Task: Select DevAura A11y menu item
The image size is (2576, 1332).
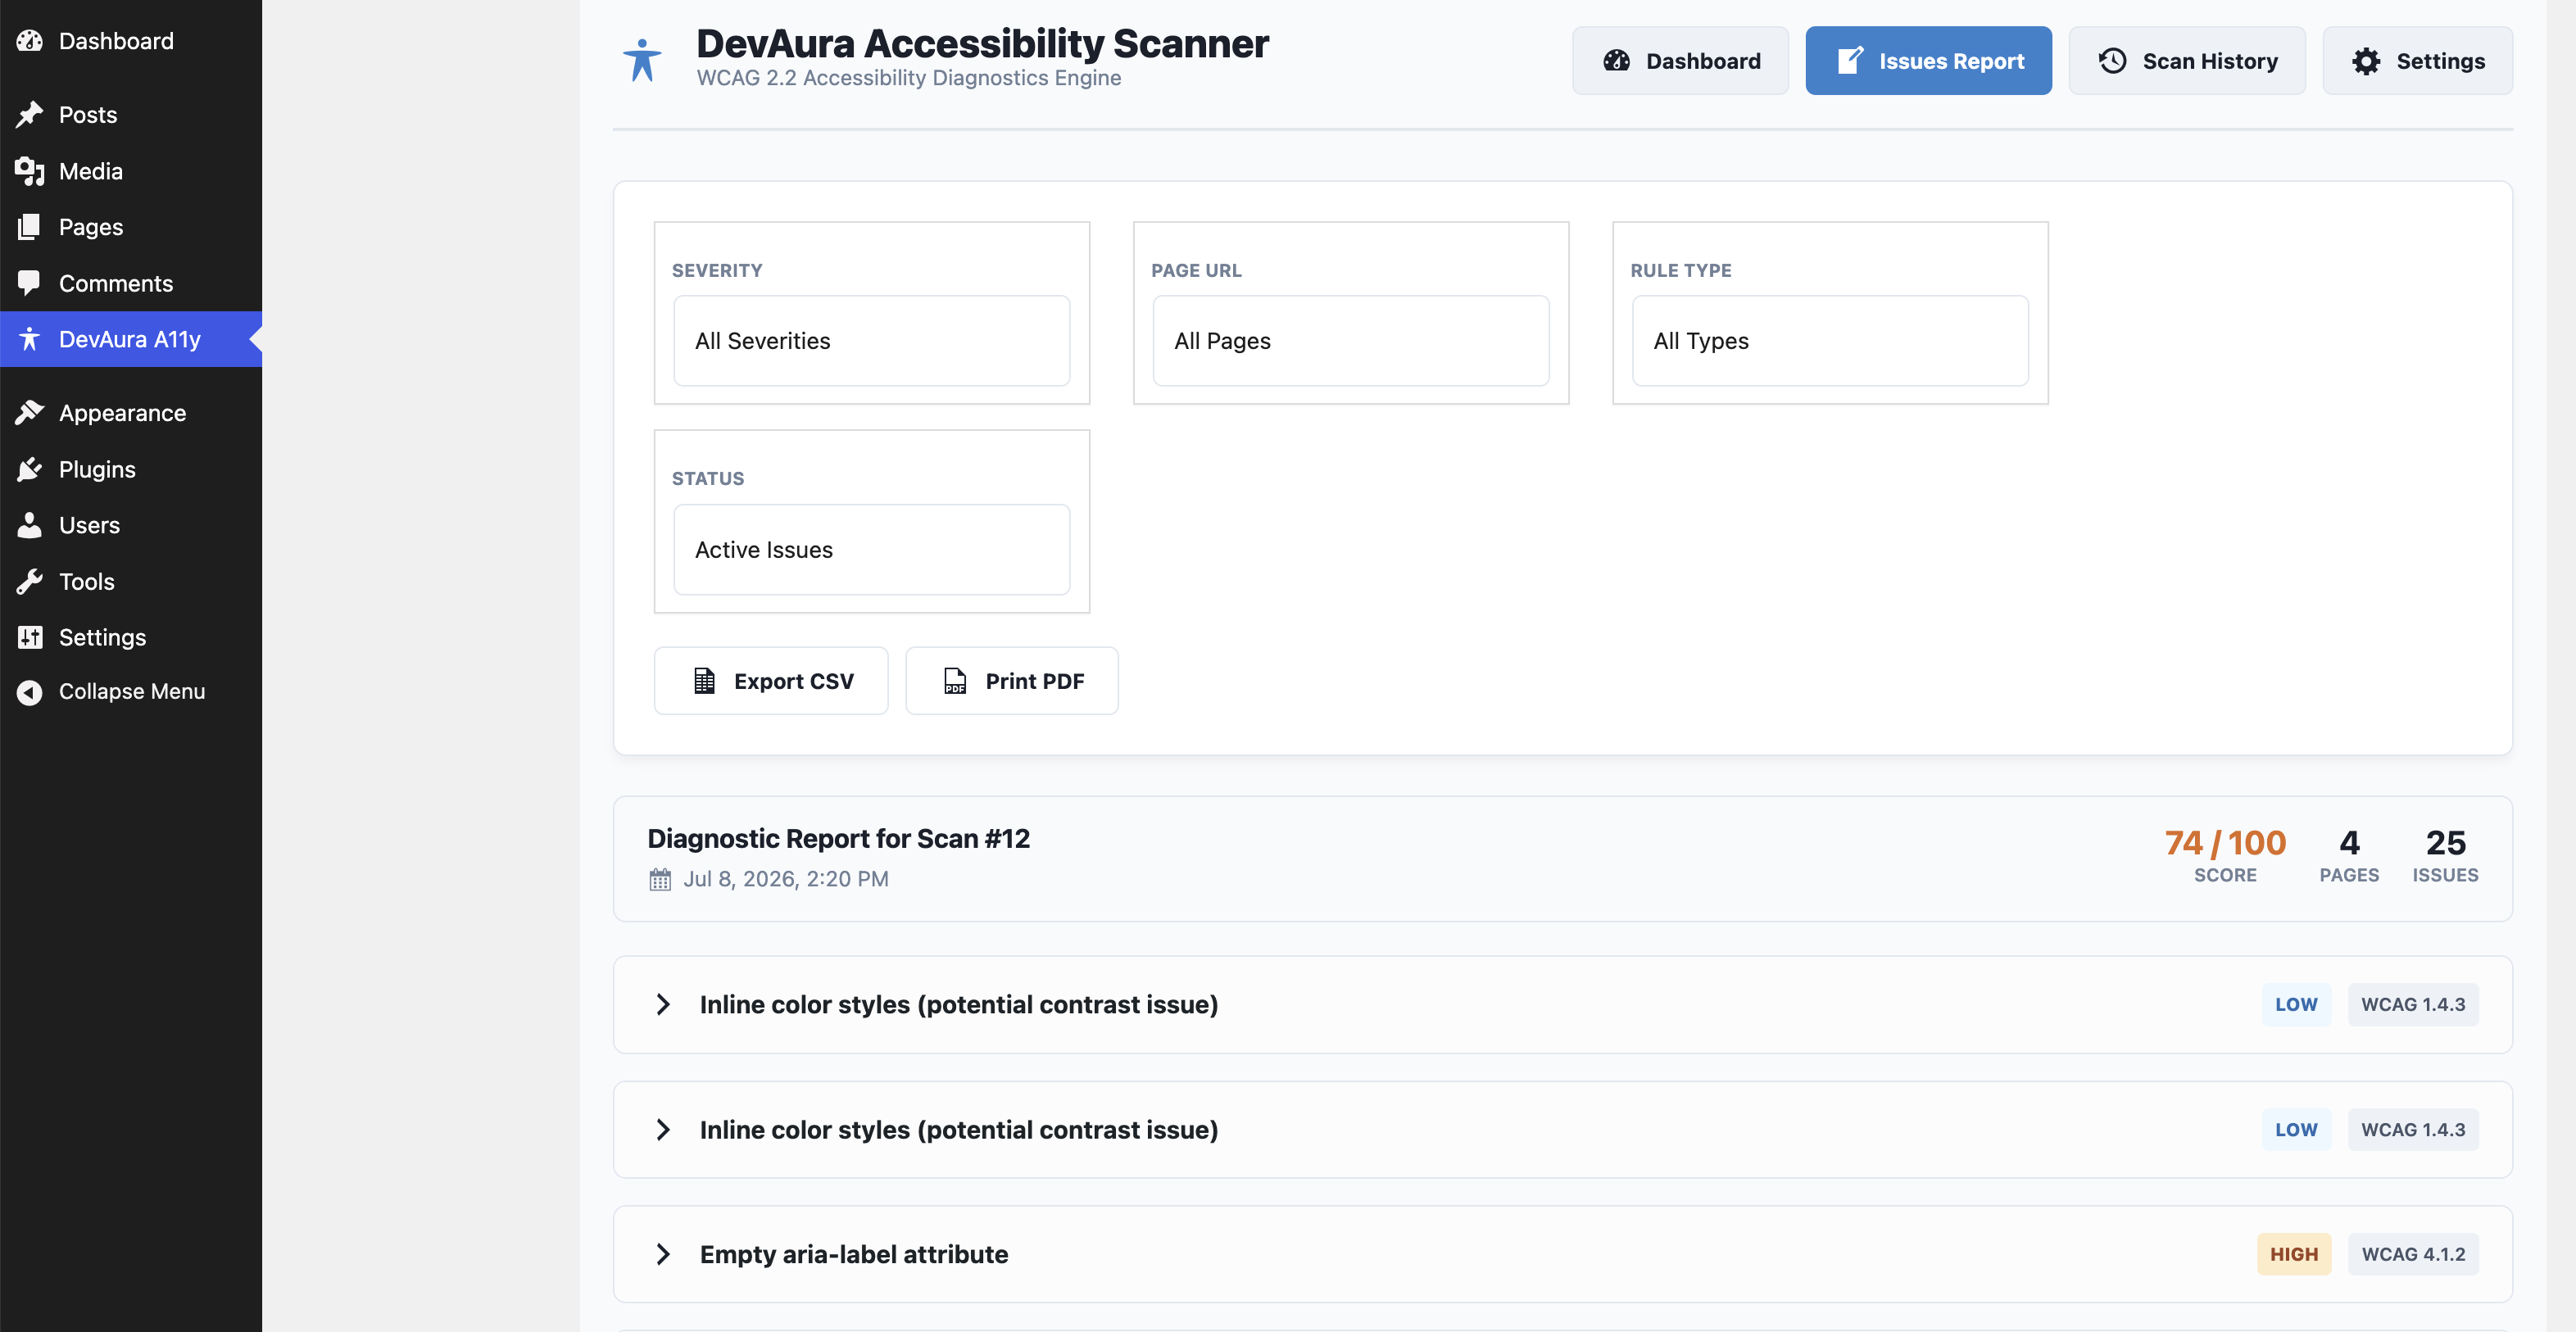Action: [131, 339]
